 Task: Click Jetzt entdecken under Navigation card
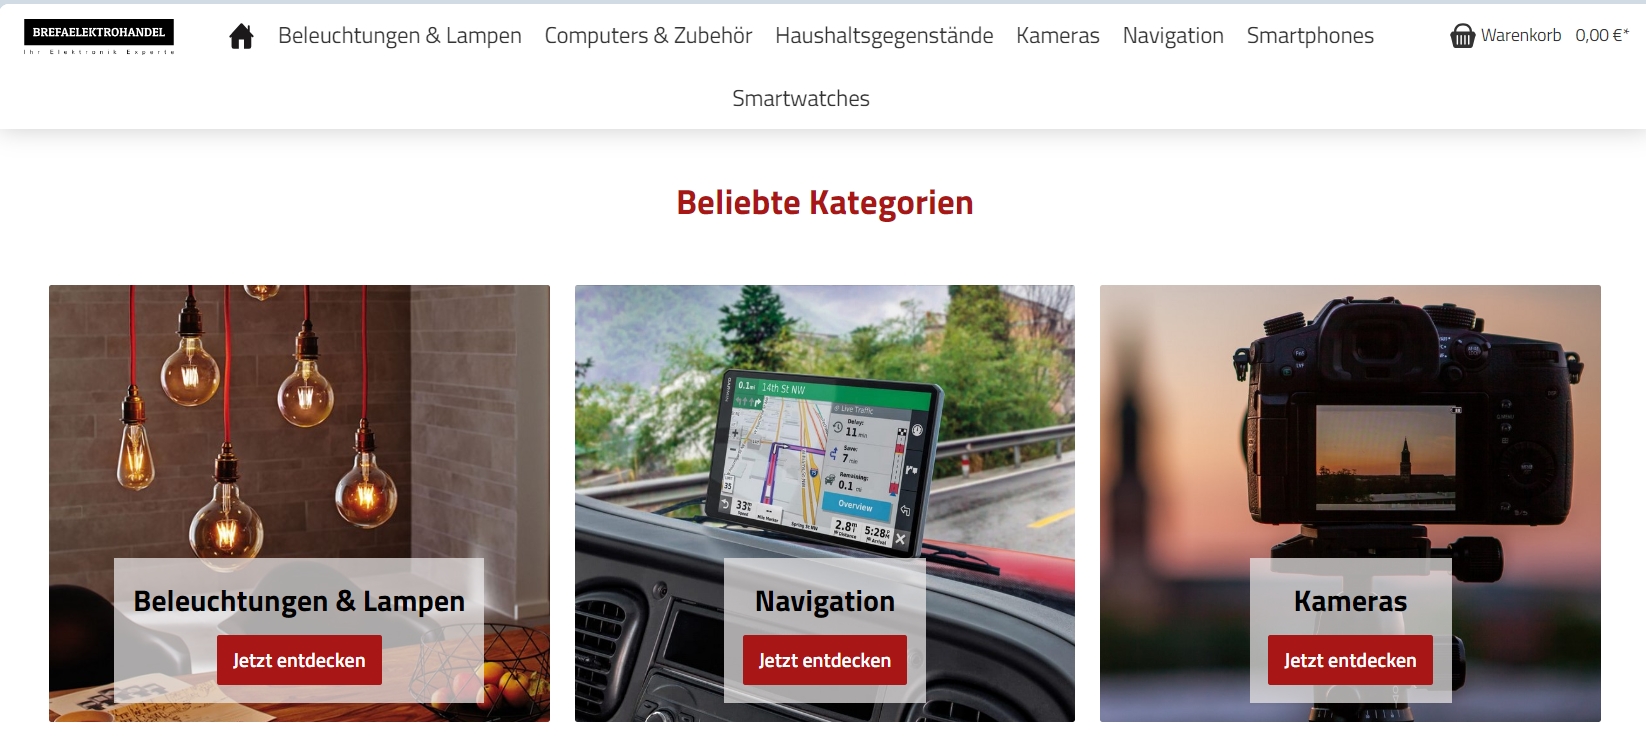coord(825,660)
